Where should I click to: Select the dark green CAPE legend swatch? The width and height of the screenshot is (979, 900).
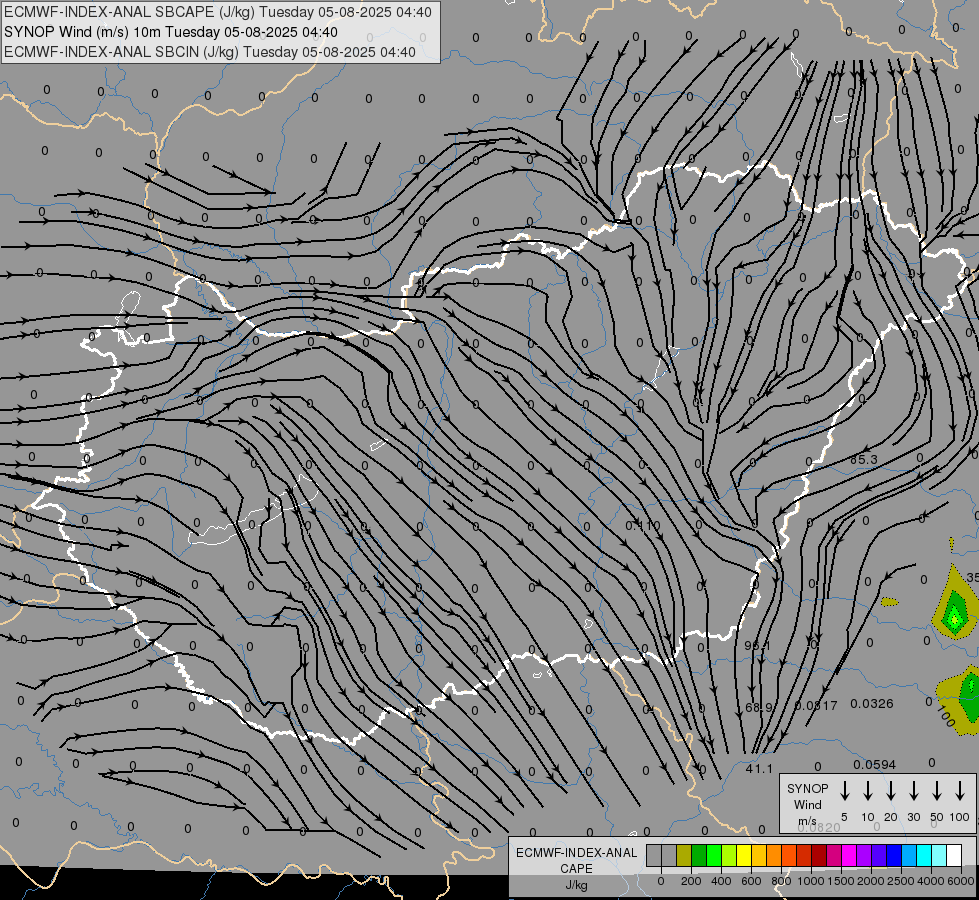(699, 856)
